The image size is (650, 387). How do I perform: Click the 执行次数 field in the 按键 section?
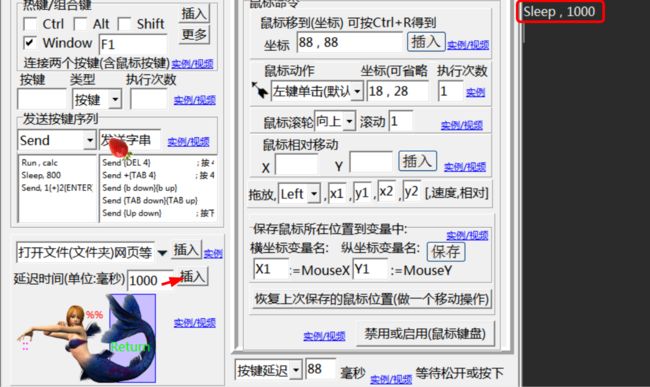tap(148, 99)
